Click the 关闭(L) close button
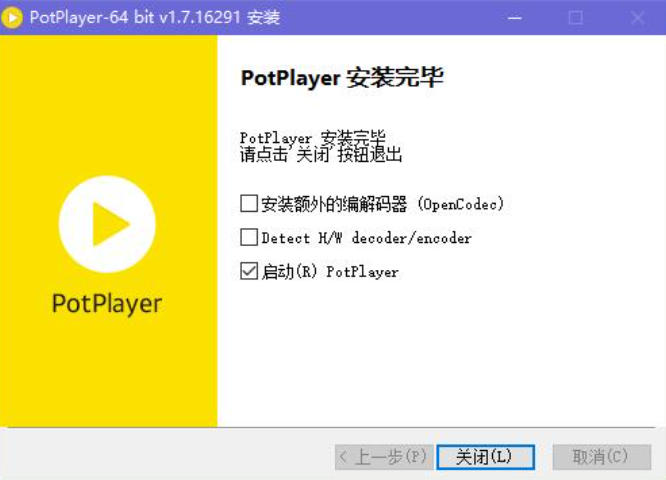Image resolution: width=666 pixels, height=480 pixels. (x=485, y=457)
